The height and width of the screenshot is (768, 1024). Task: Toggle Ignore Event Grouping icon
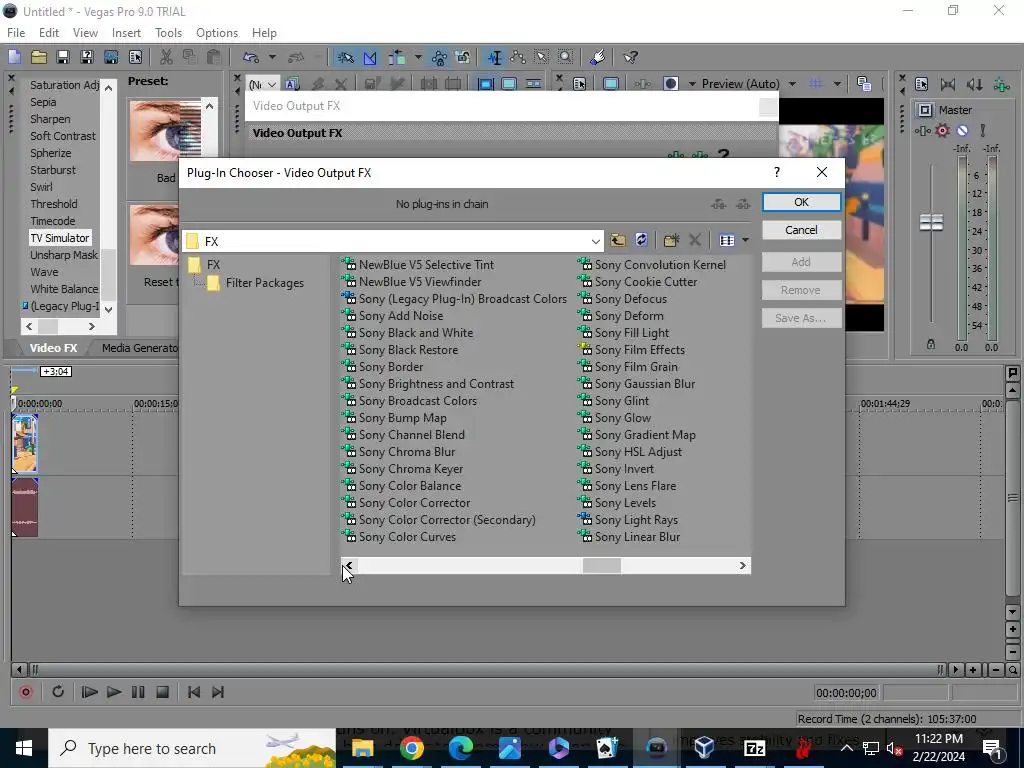click(x=463, y=57)
